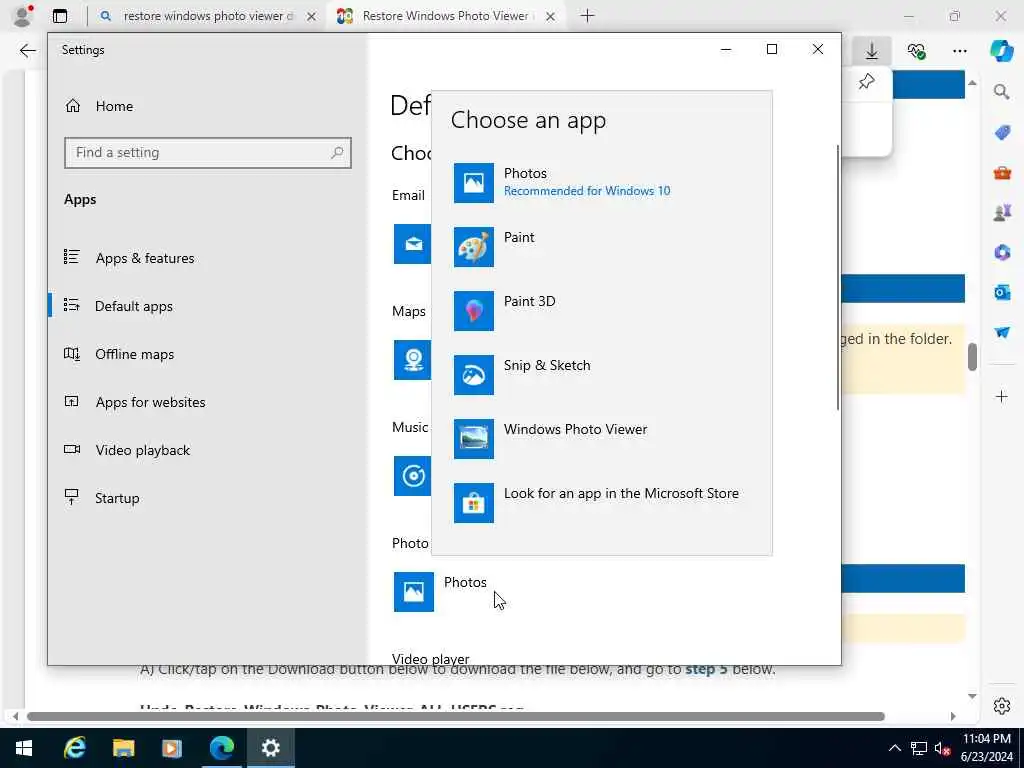Pin the downloads flyout
This screenshot has height=768, width=1024.
(867, 82)
